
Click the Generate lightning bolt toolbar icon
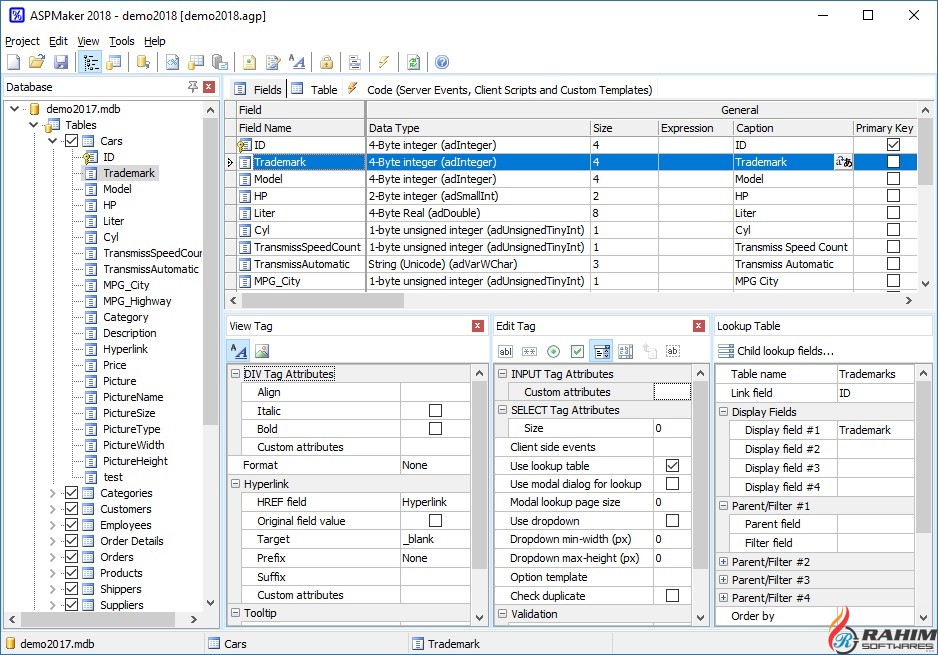[384, 63]
